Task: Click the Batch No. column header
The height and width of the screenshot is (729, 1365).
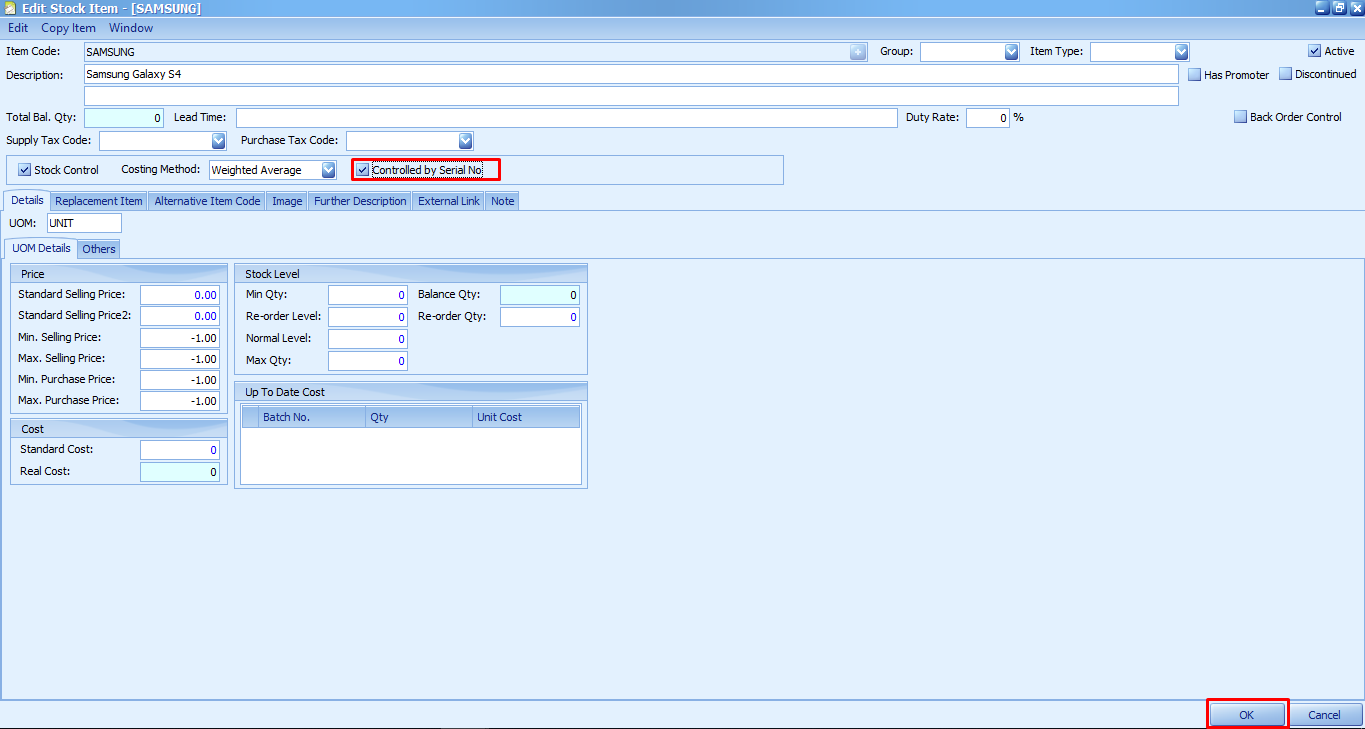Action: [x=312, y=417]
